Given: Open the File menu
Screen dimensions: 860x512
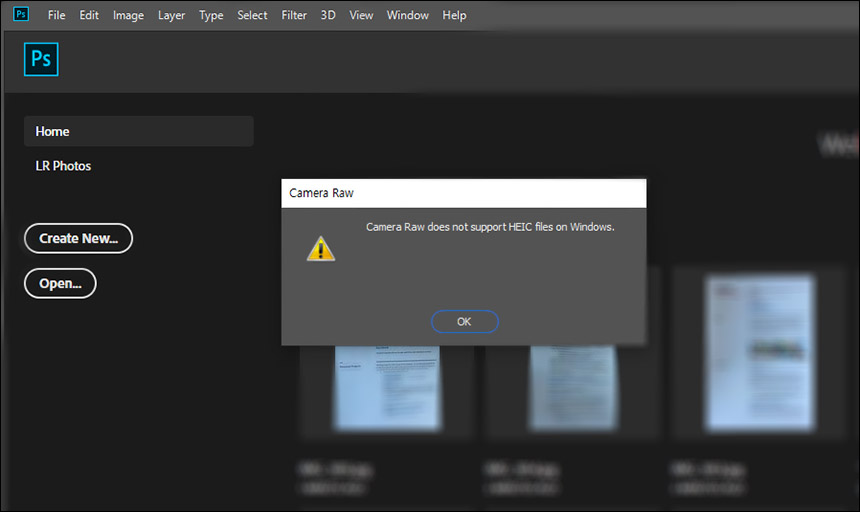Looking at the screenshot, I should pos(56,15).
